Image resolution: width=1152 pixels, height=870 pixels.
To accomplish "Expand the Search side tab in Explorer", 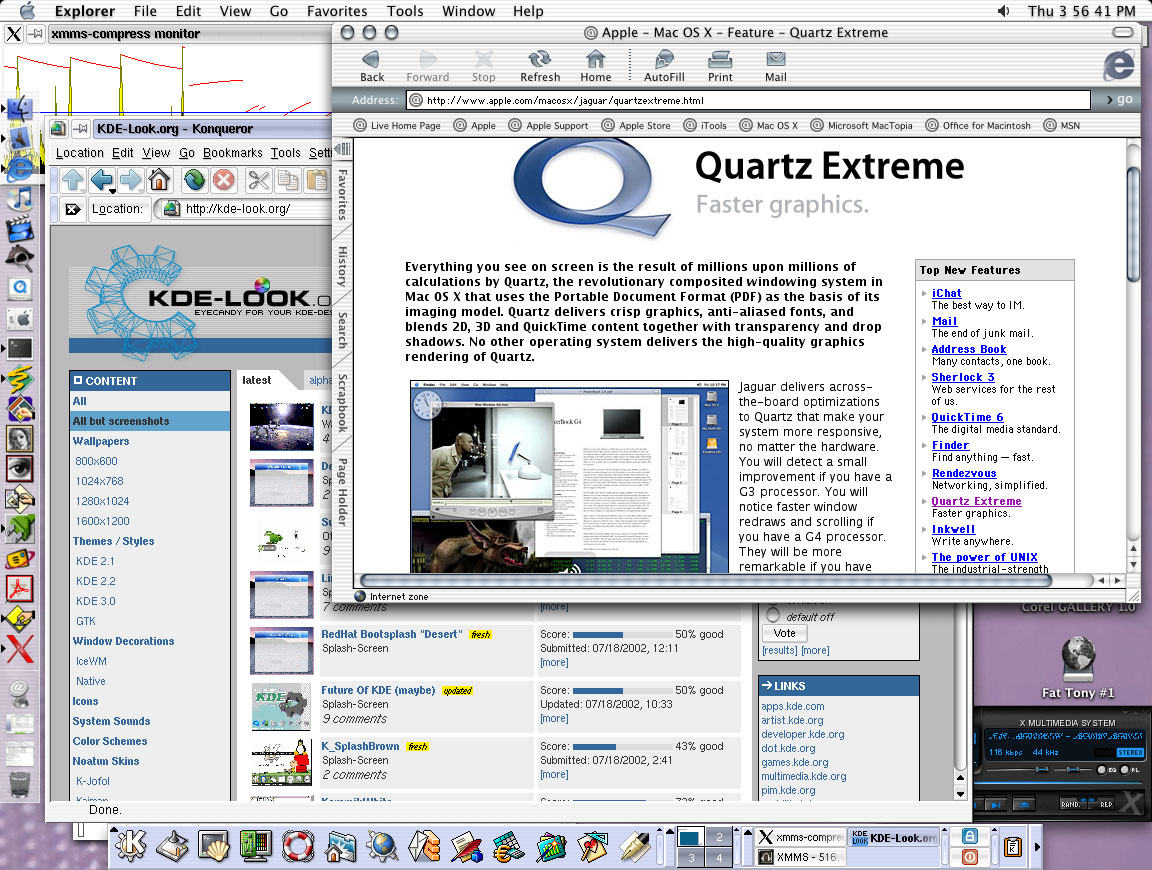I will (x=342, y=330).
